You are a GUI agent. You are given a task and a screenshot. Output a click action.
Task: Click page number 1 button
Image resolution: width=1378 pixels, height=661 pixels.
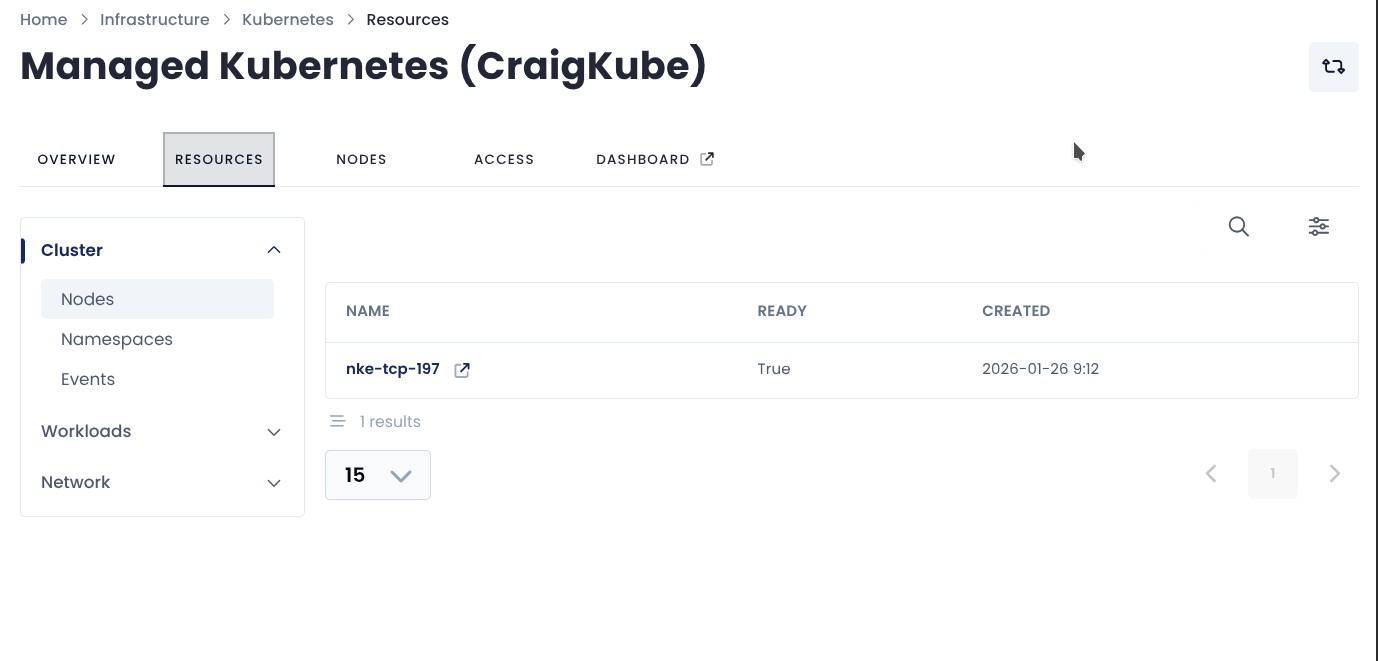pyautogui.click(x=1272, y=474)
